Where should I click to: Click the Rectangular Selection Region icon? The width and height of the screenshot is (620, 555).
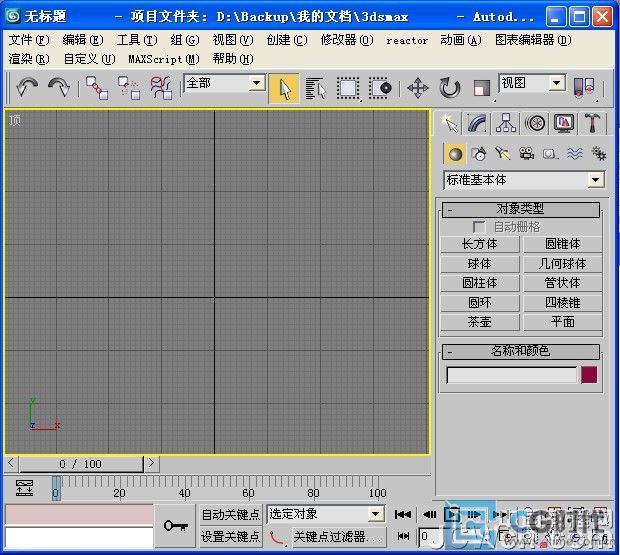pyautogui.click(x=348, y=88)
